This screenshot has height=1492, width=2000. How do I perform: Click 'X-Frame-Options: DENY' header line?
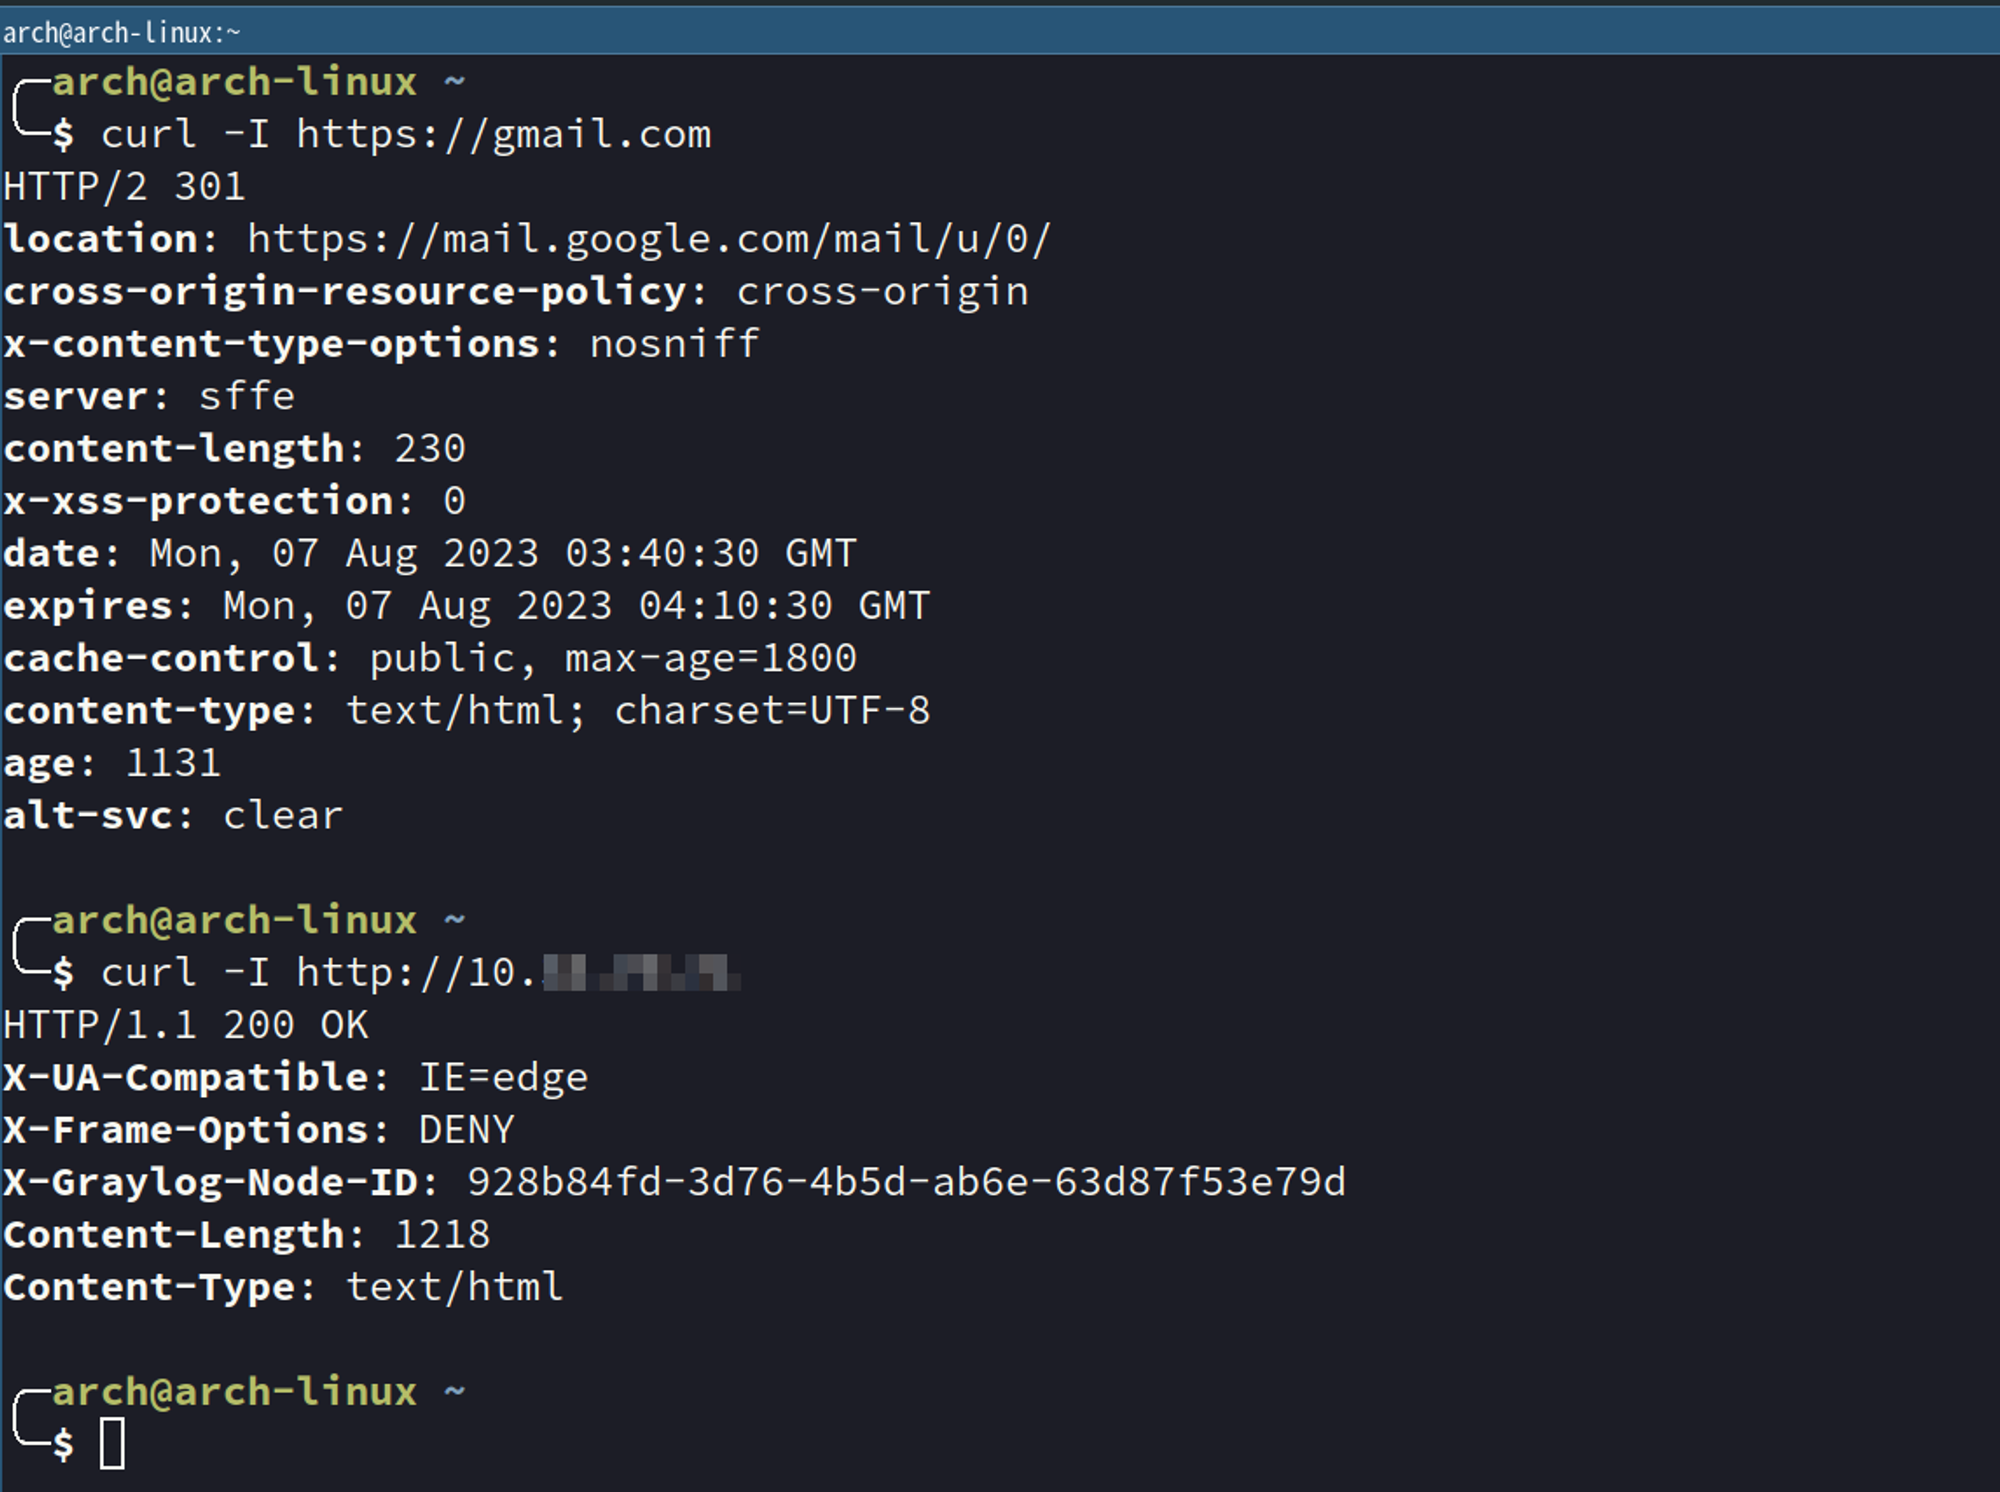pos(258,1130)
